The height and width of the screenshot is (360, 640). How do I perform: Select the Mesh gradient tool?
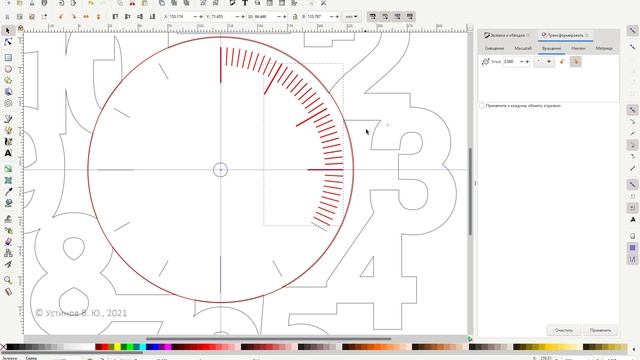(8, 180)
